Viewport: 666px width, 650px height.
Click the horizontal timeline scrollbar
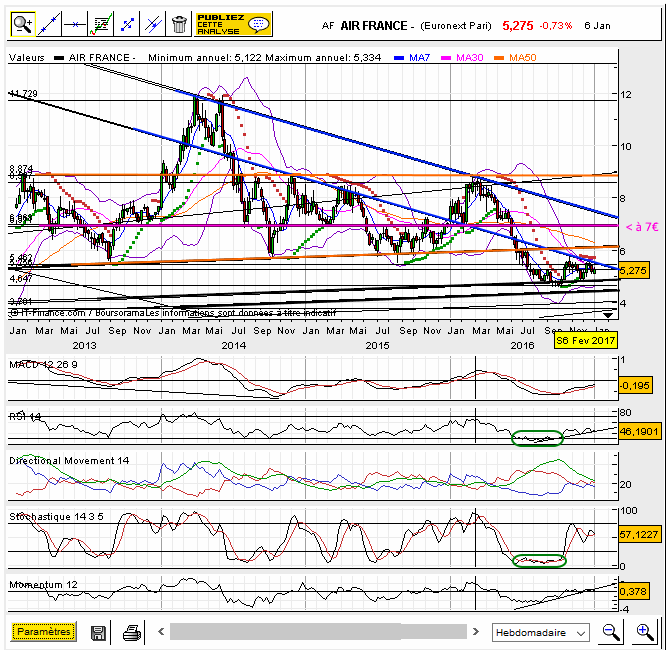tap(318, 632)
